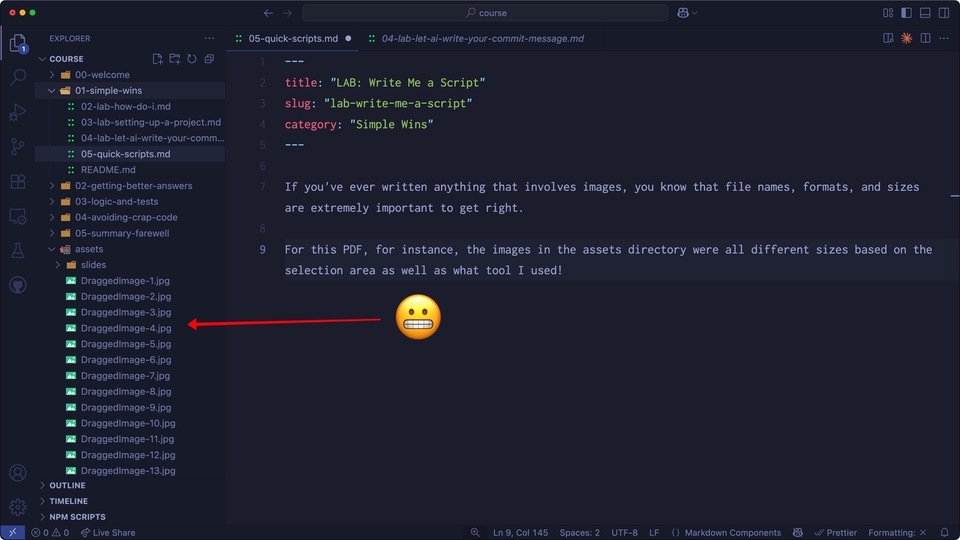
Task: Switch to the 05-quick-scripts.md tab
Action: point(293,38)
